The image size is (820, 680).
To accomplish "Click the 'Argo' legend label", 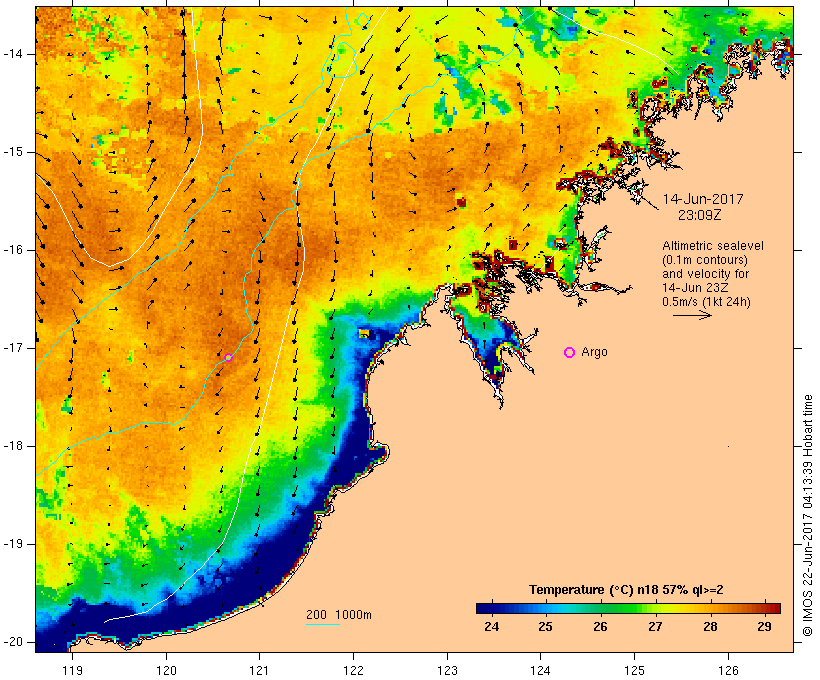I will pyautogui.click(x=595, y=352).
